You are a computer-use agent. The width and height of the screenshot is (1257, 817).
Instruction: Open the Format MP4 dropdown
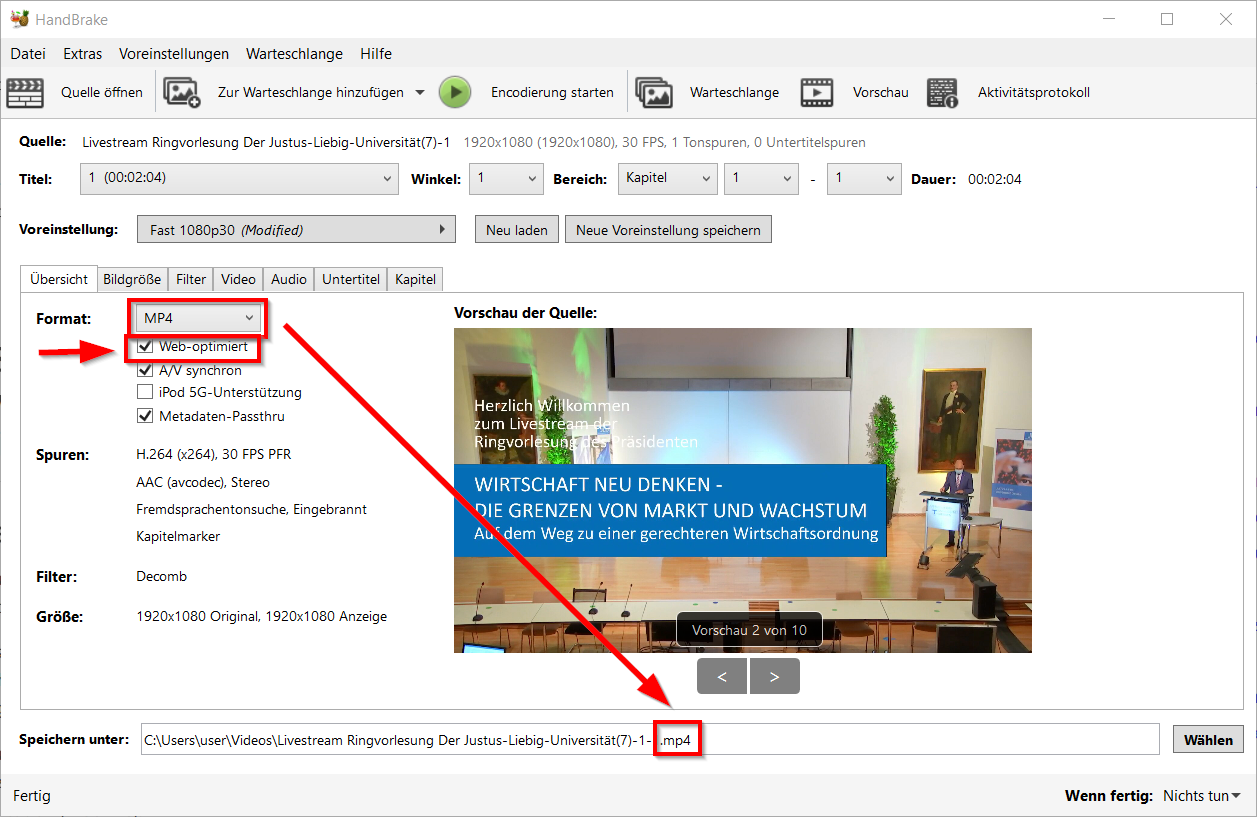[x=198, y=318]
